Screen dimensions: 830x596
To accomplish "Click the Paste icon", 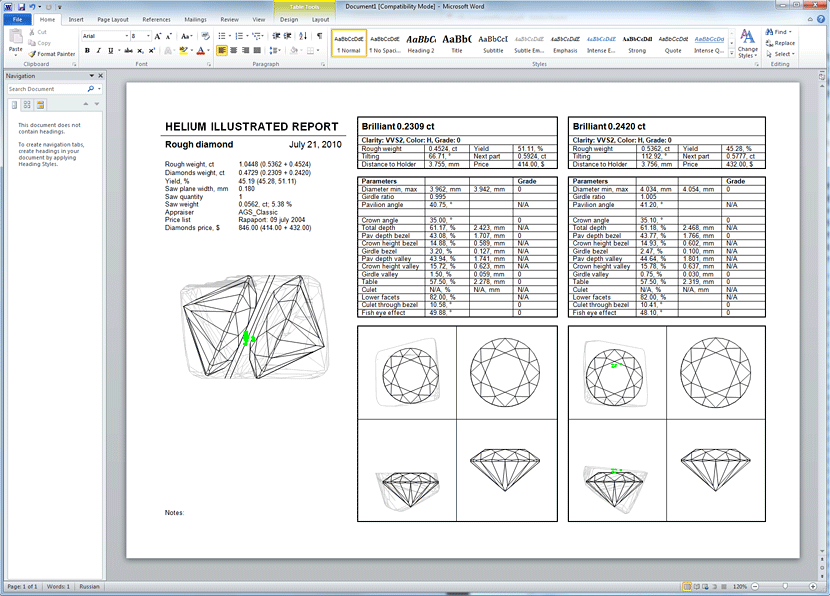I will (16, 40).
